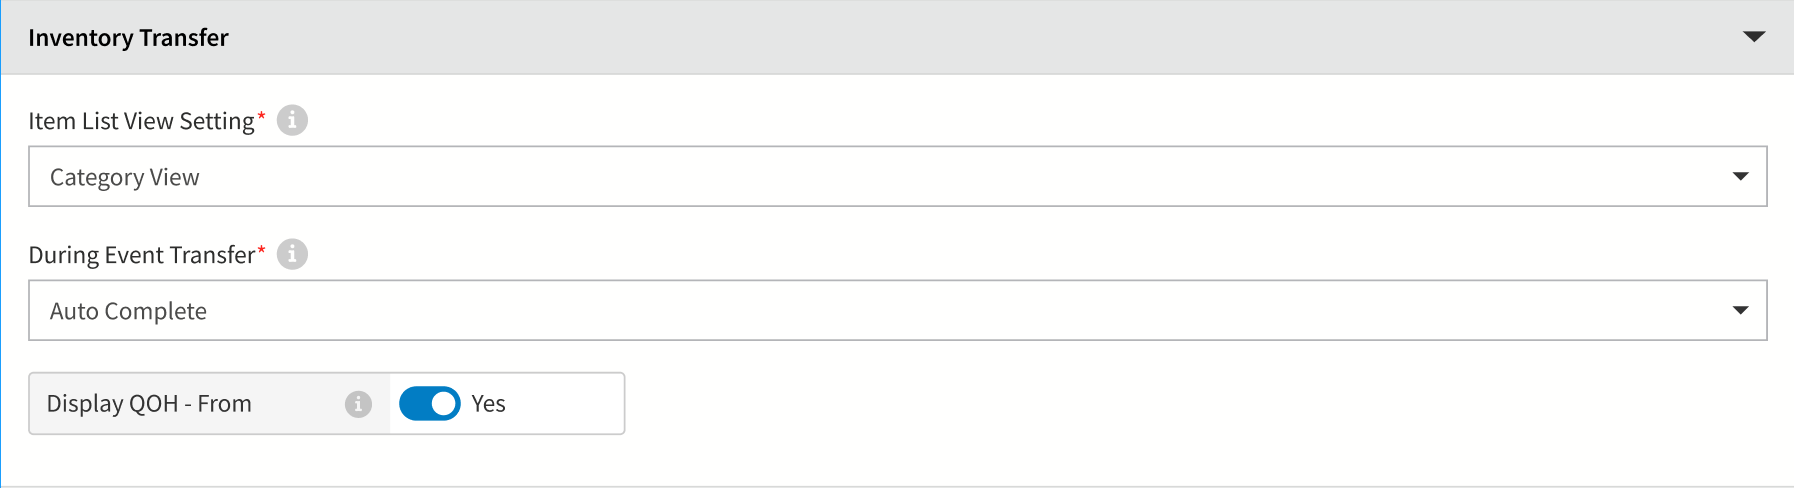This screenshot has height=488, width=1794.
Task: Click the During Event Transfer label
Action: [141, 255]
